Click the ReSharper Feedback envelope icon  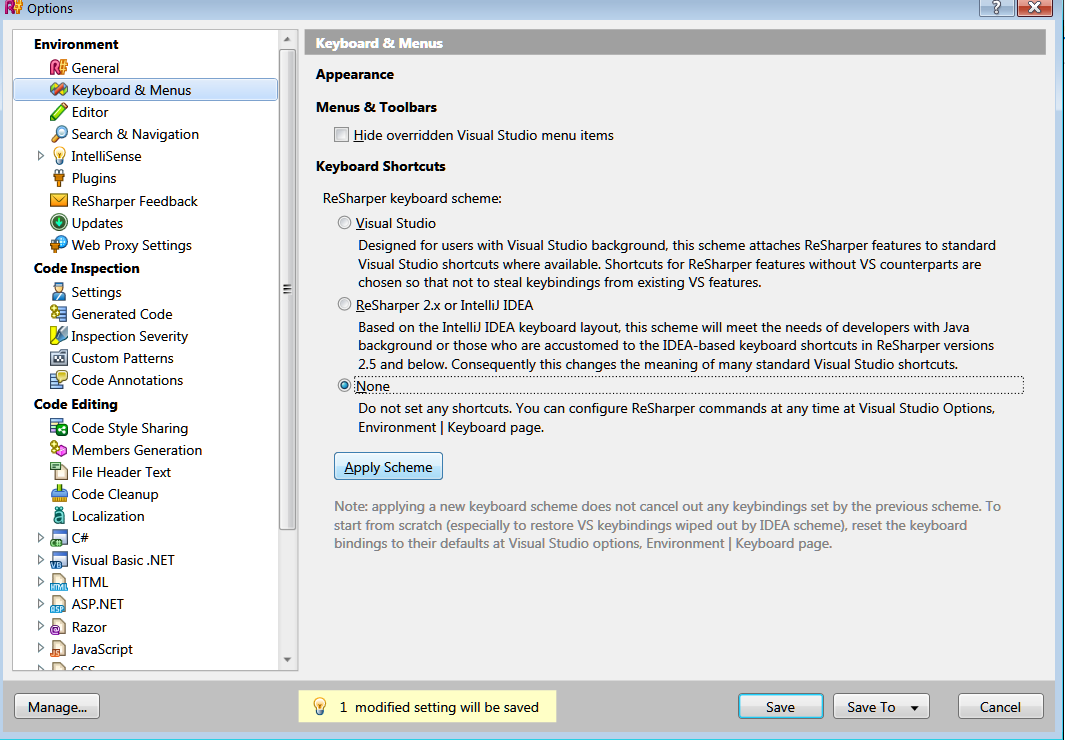click(59, 200)
